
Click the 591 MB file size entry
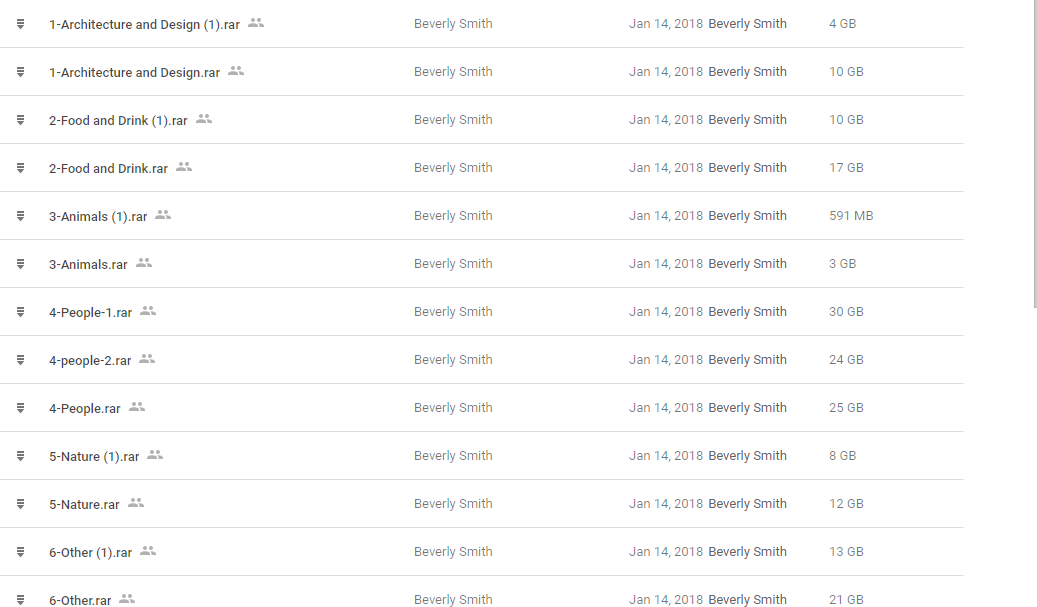coord(851,216)
